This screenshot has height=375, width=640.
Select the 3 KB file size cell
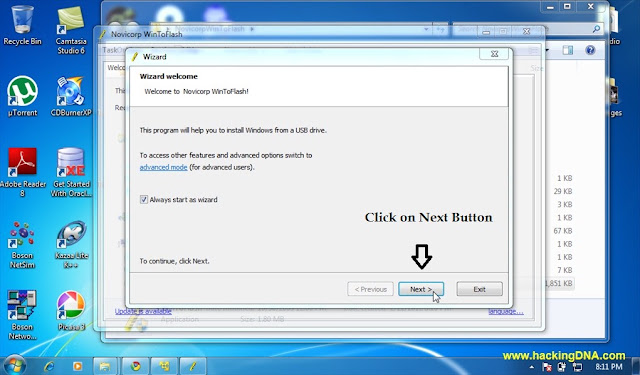click(564, 204)
